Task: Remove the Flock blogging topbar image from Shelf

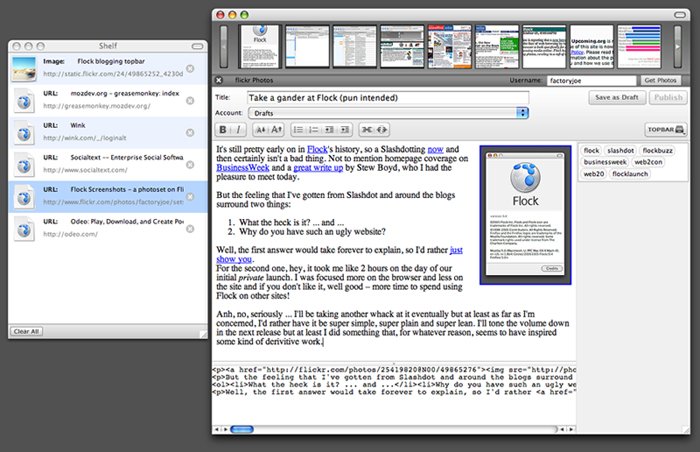Action: point(190,68)
